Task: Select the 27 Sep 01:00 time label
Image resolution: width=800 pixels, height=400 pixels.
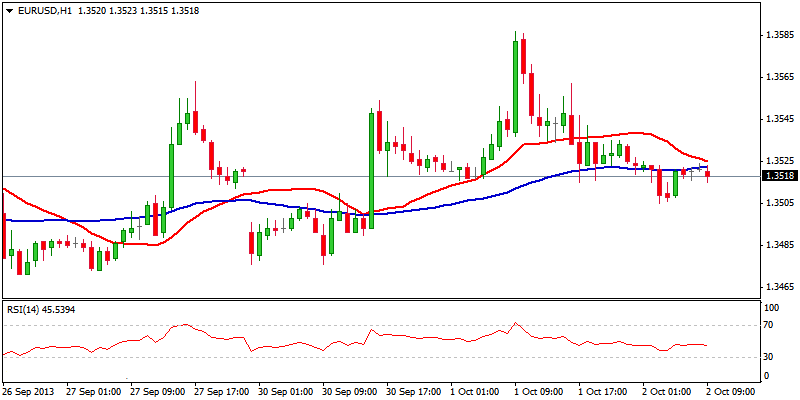Action: 93,392
